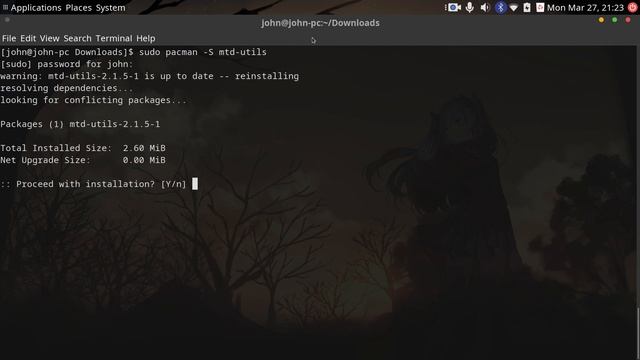Click the 'Net Upgrade Size: 0.00 MiB' line
640x360 pixels.
point(83,160)
